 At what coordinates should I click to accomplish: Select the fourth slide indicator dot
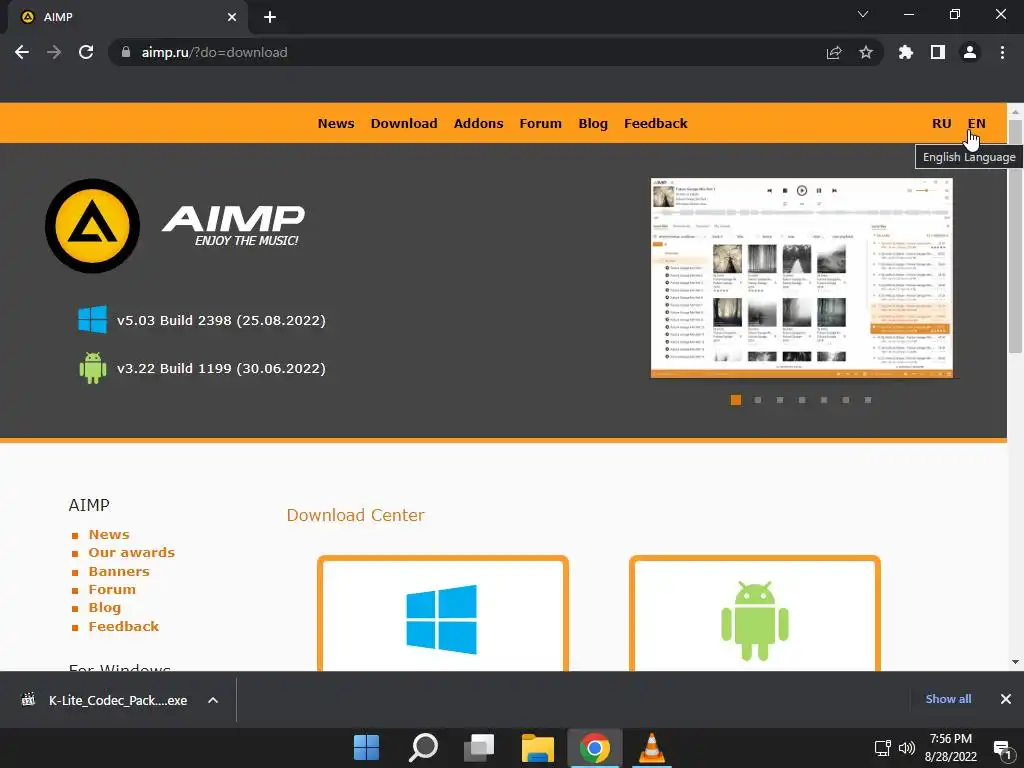point(802,400)
